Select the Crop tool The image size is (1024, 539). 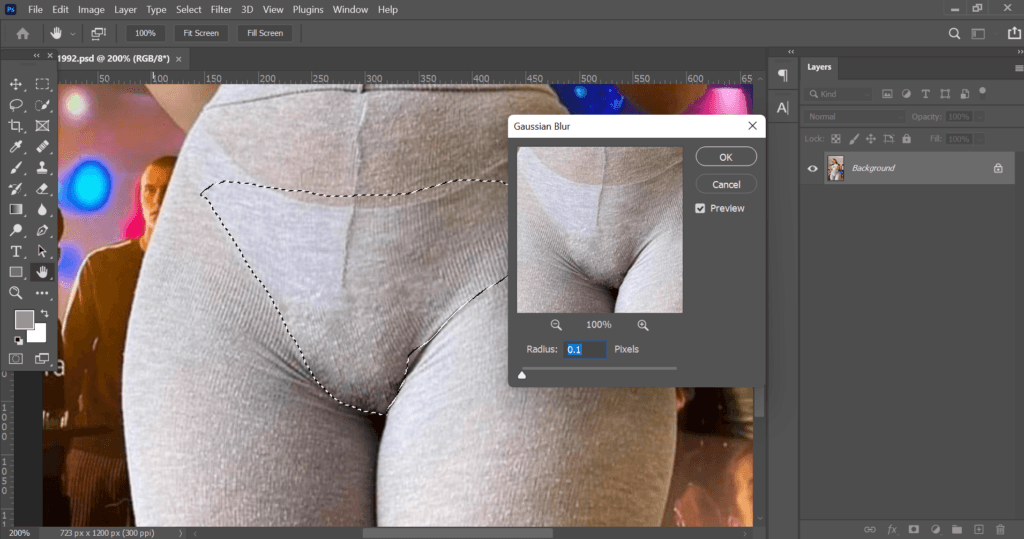16,126
